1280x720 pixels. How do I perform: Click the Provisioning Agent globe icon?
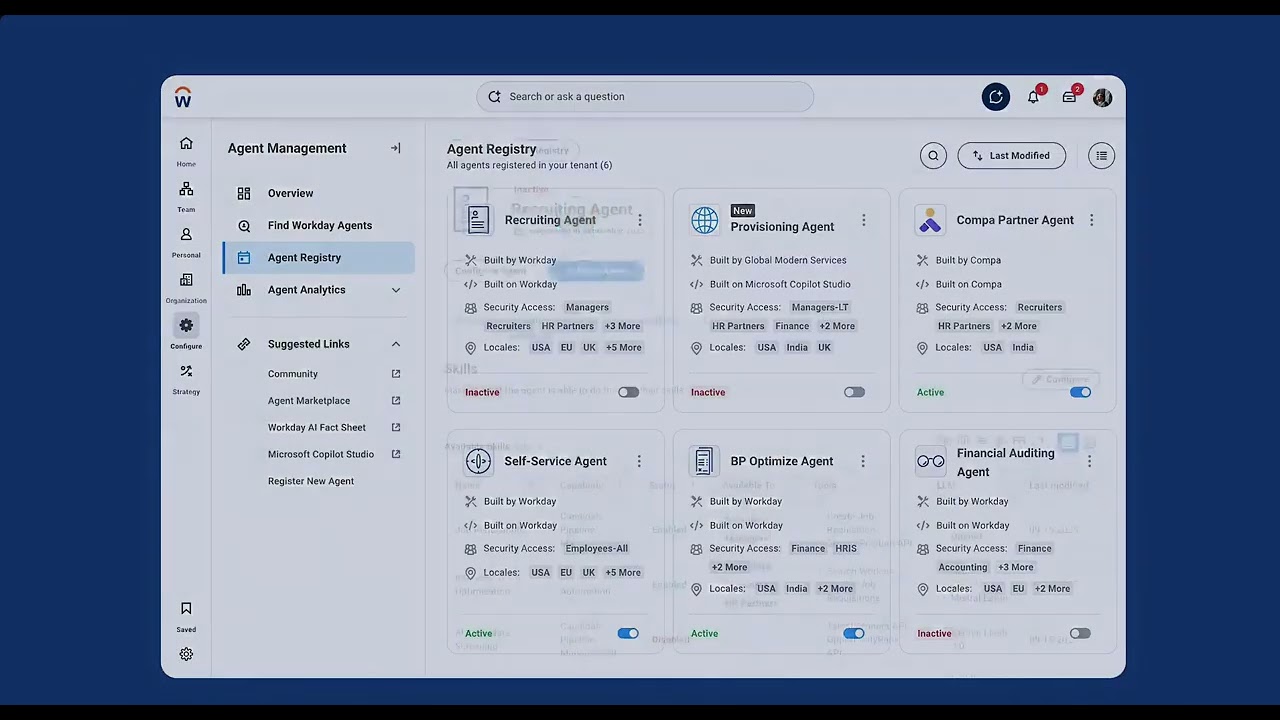click(705, 220)
